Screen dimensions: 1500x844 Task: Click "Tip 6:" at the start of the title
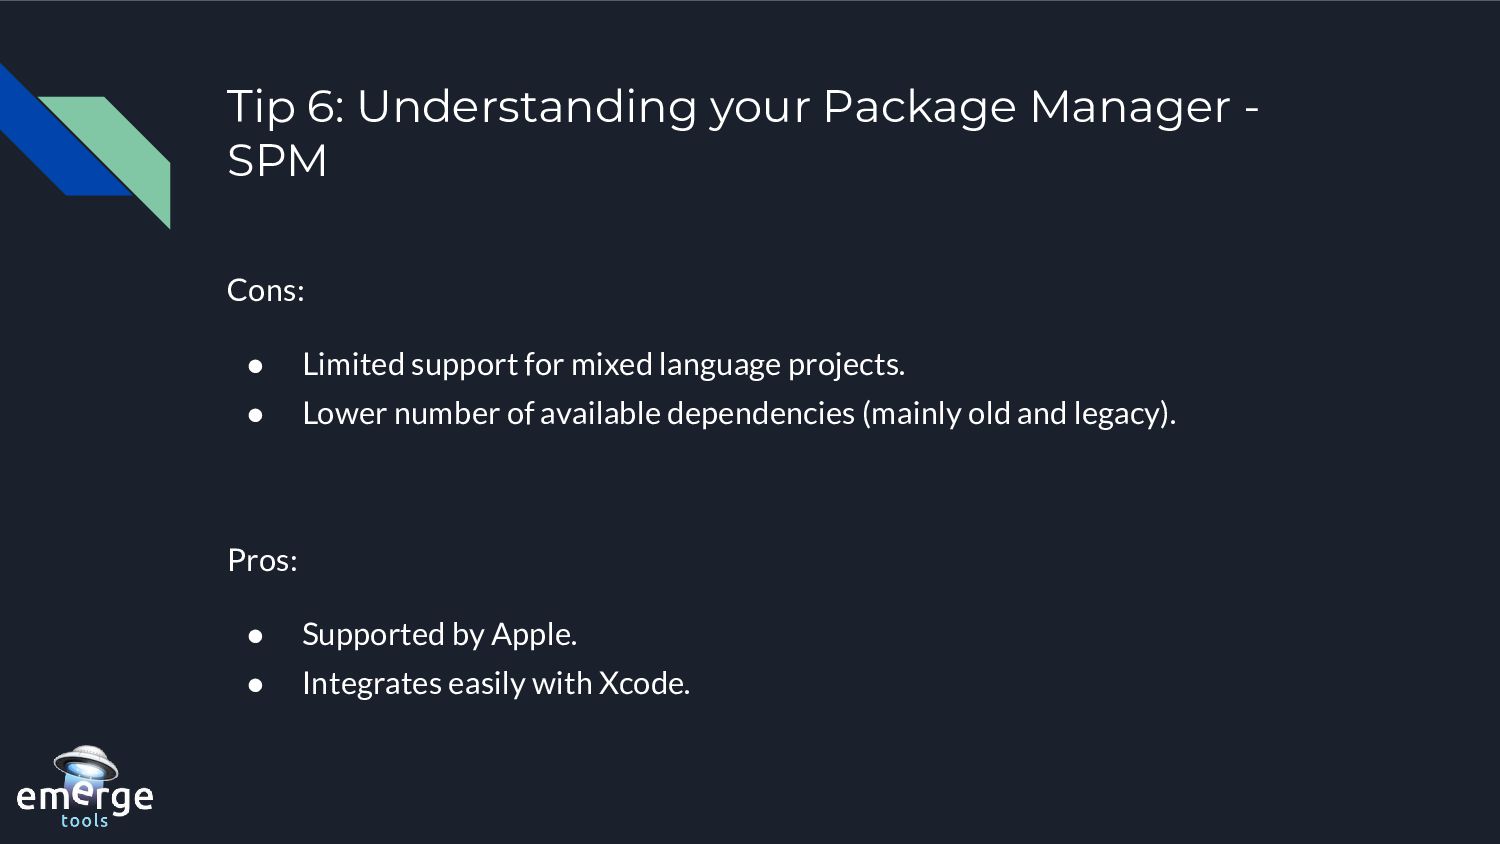[285, 107]
